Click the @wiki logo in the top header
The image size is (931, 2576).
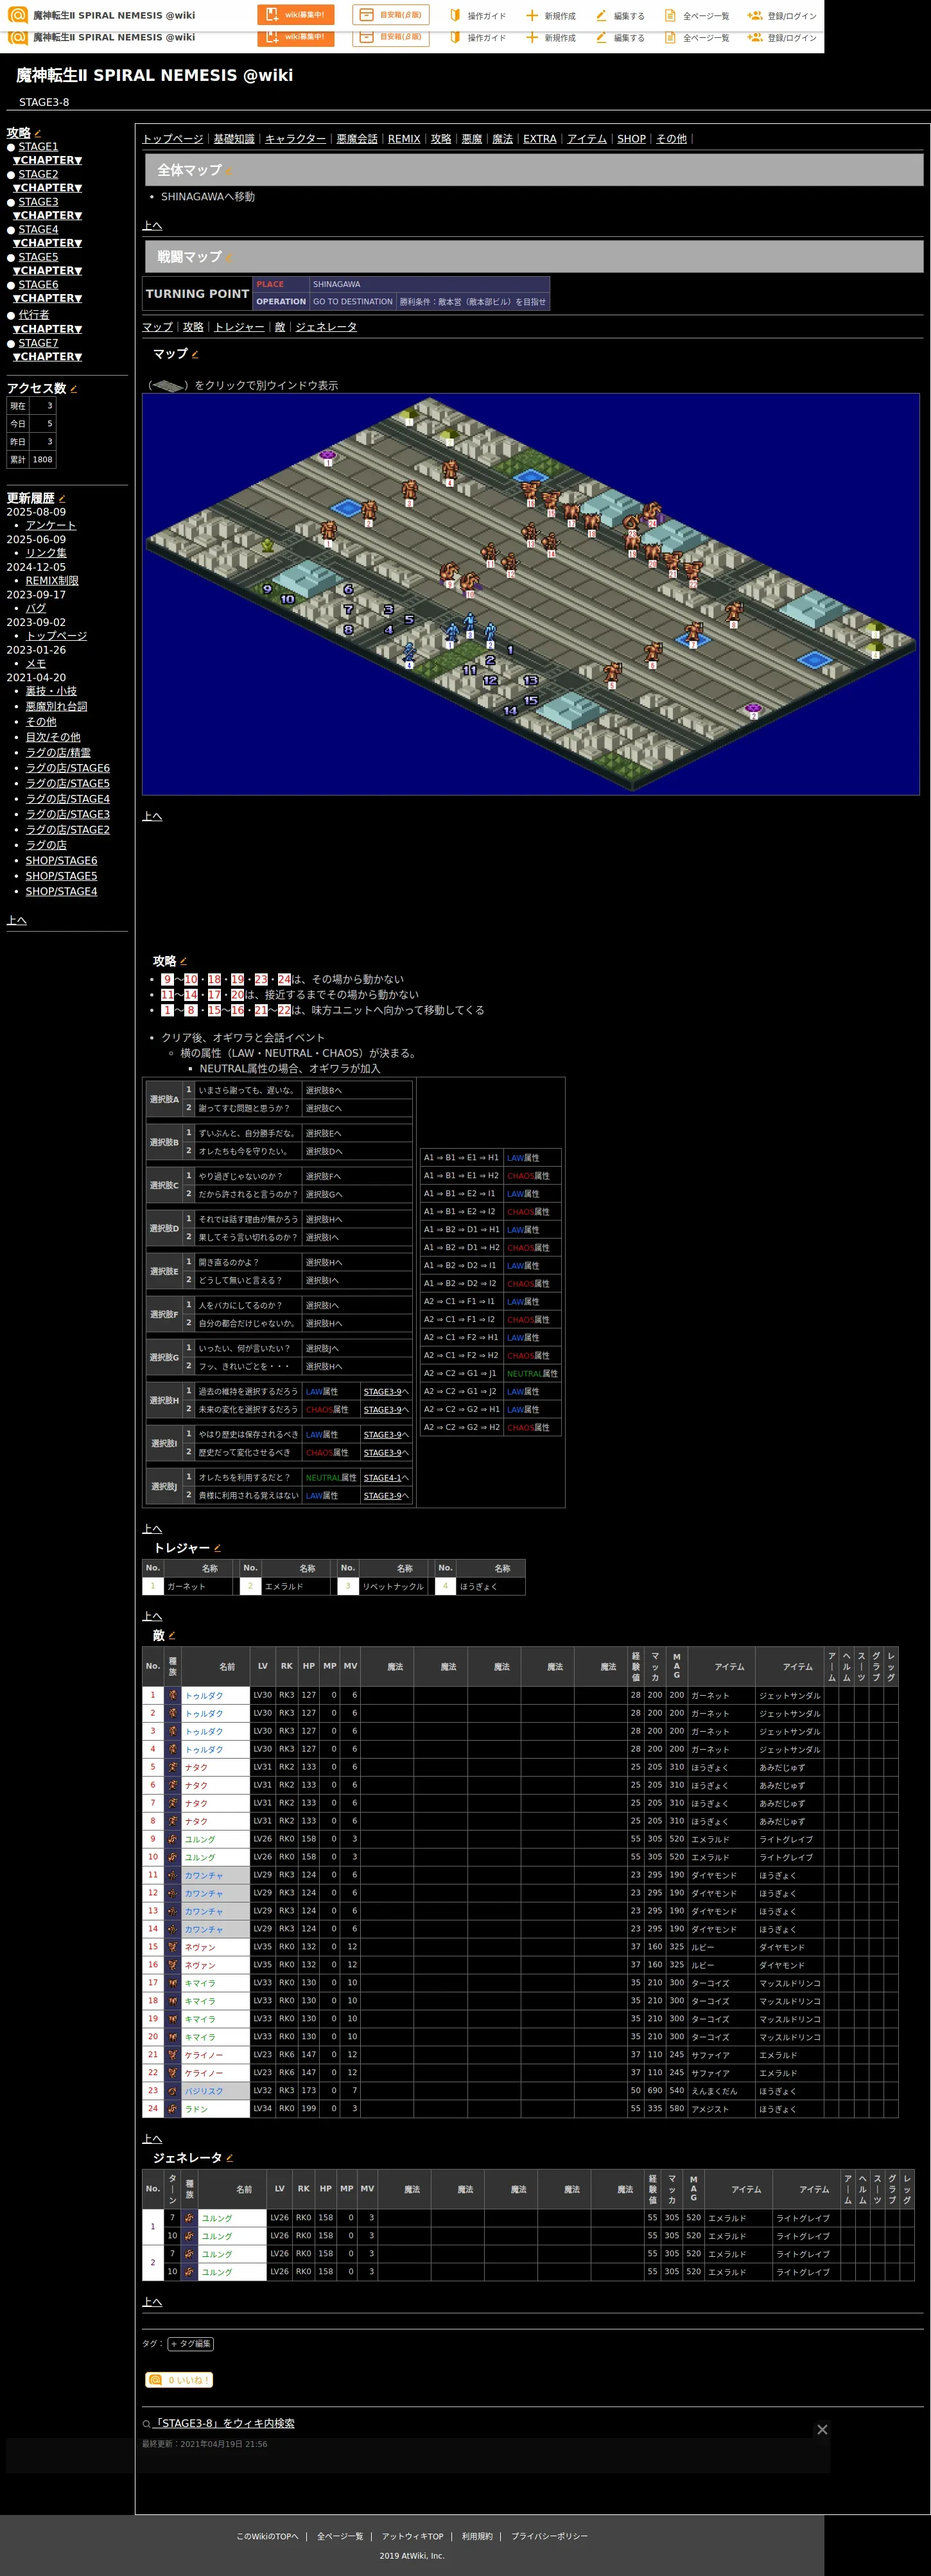[17, 15]
